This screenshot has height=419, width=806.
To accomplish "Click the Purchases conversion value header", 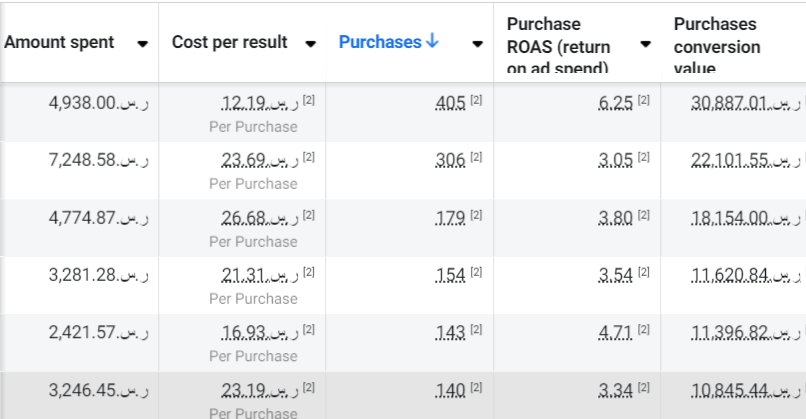I will (717, 45).
